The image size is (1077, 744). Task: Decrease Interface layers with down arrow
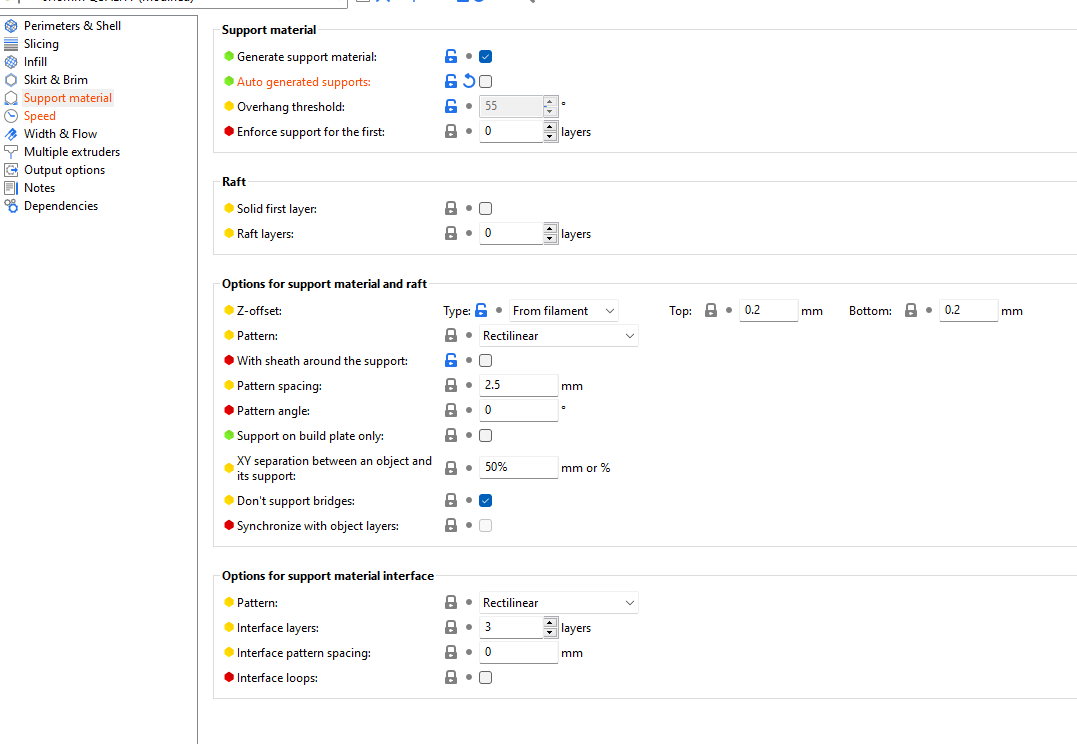coord(550,632)
